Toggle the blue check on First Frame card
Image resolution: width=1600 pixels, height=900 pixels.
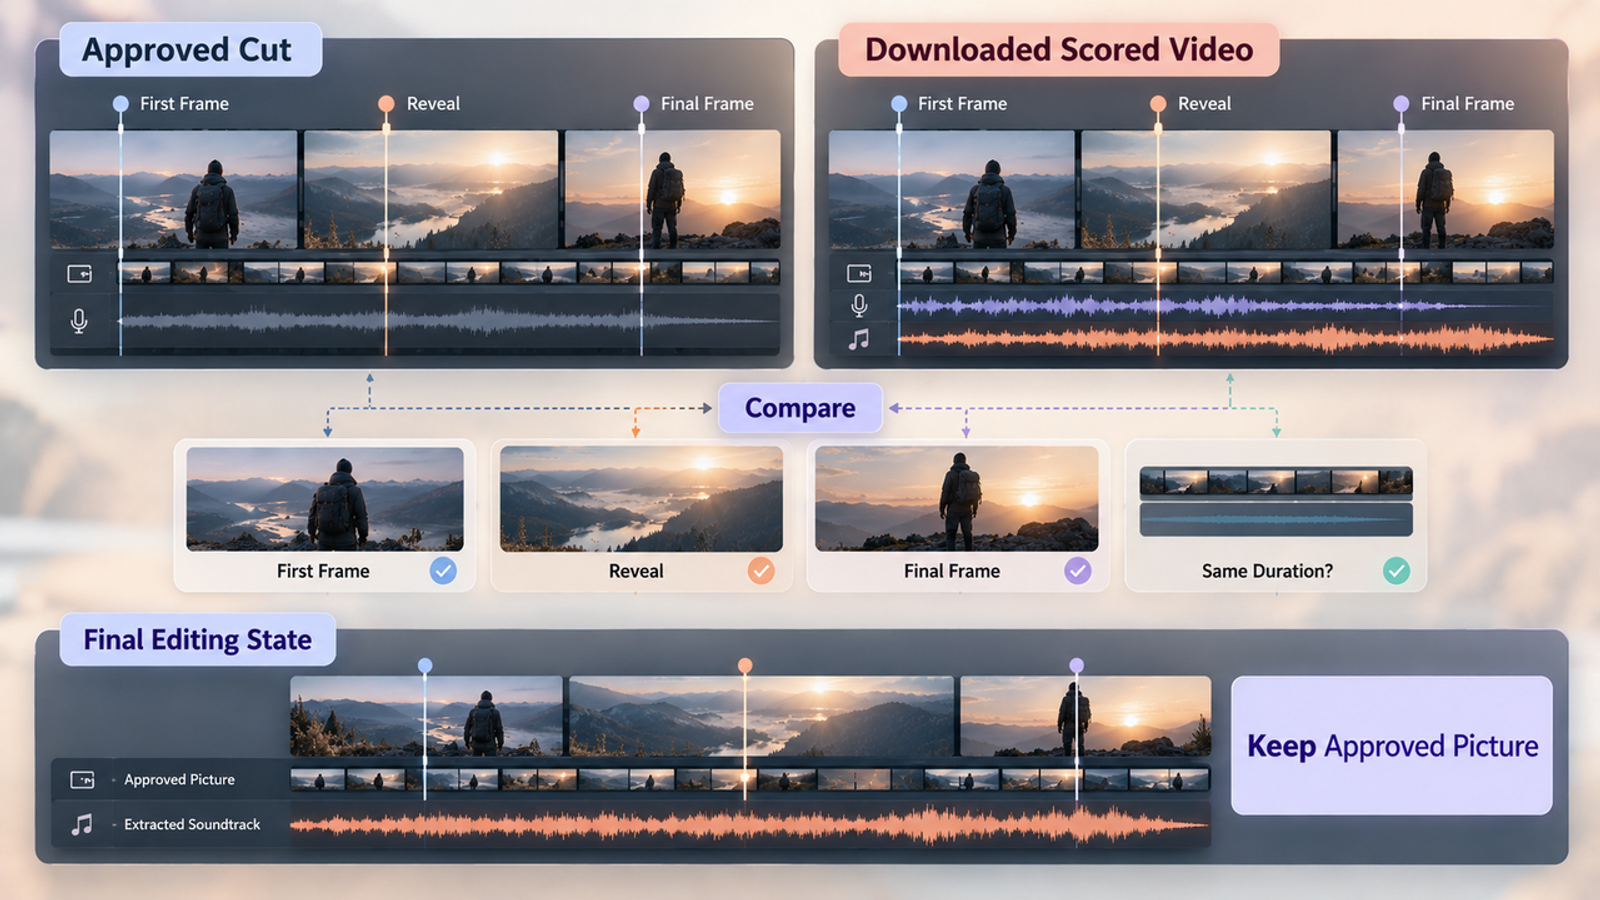click(x=443, y=570)
